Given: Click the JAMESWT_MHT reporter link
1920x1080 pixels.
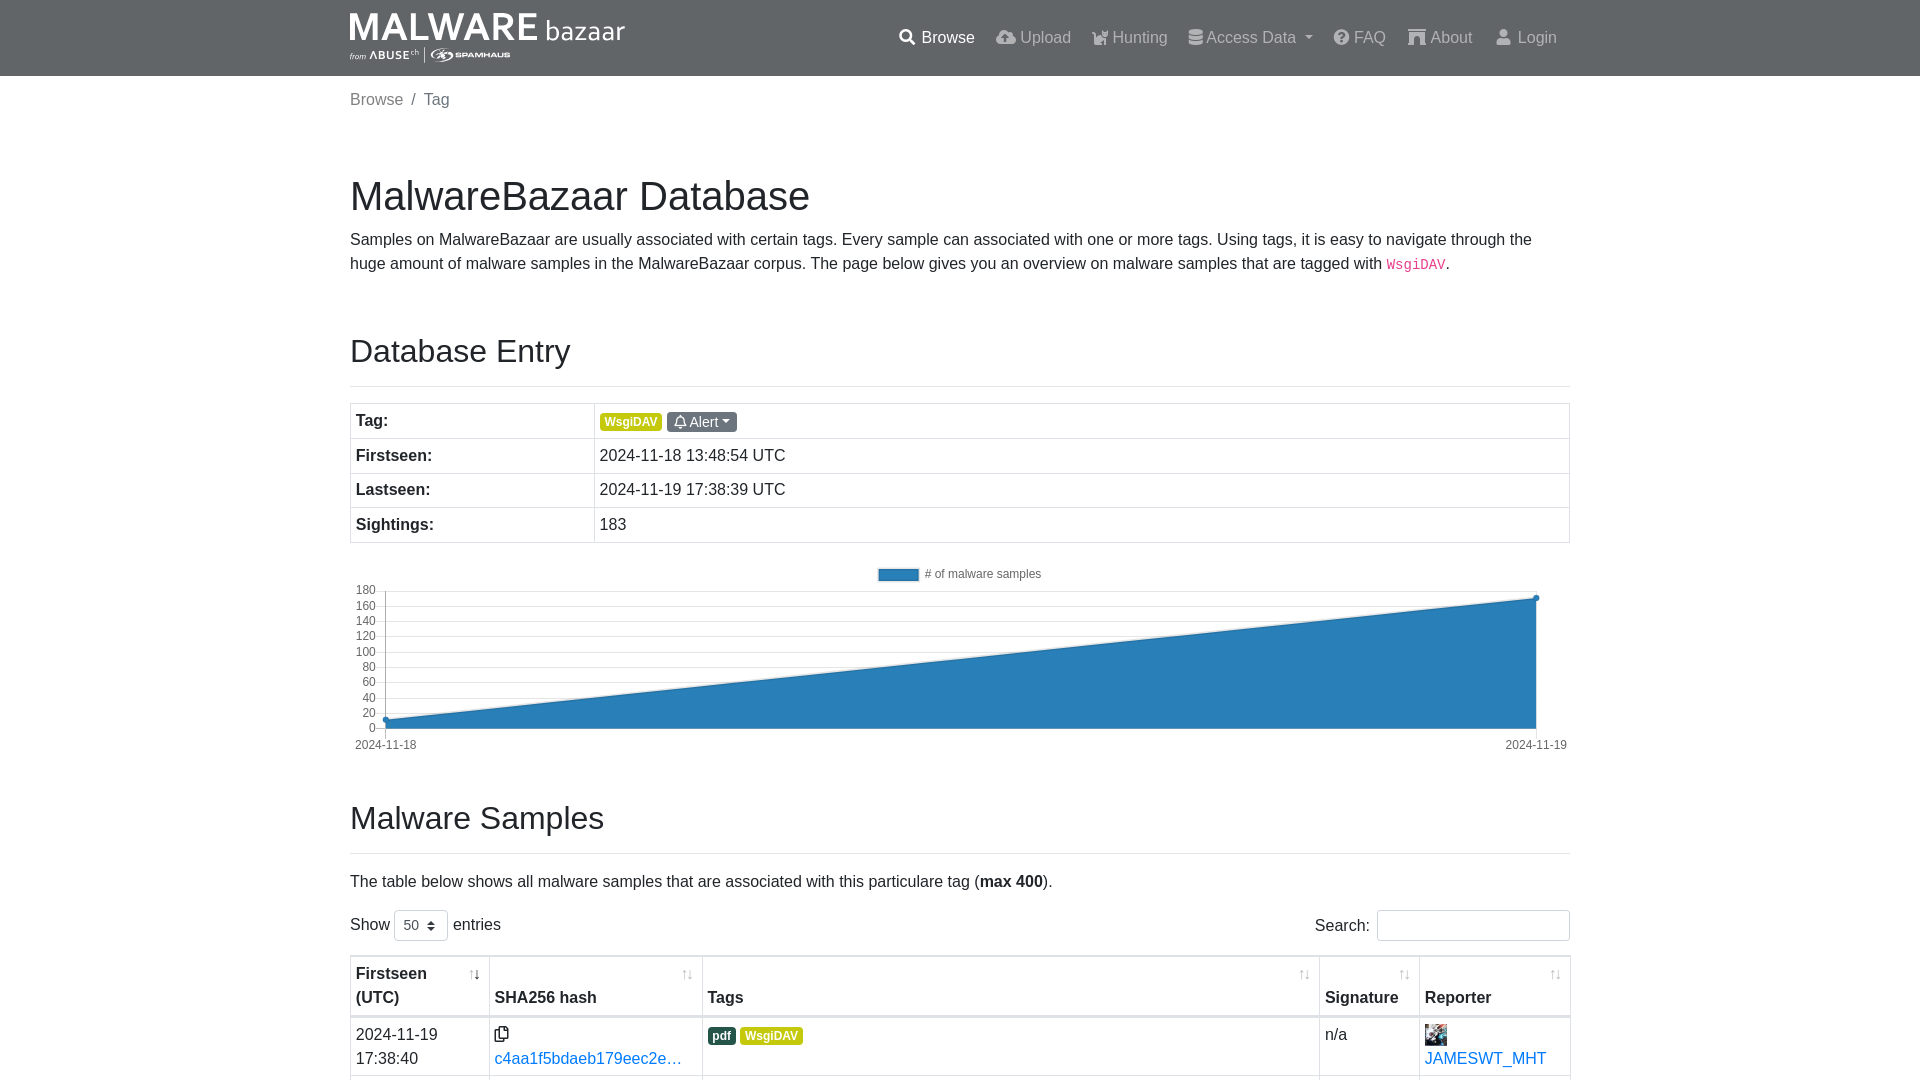Looking at the screenshot, I should tap(1485, 1058).
